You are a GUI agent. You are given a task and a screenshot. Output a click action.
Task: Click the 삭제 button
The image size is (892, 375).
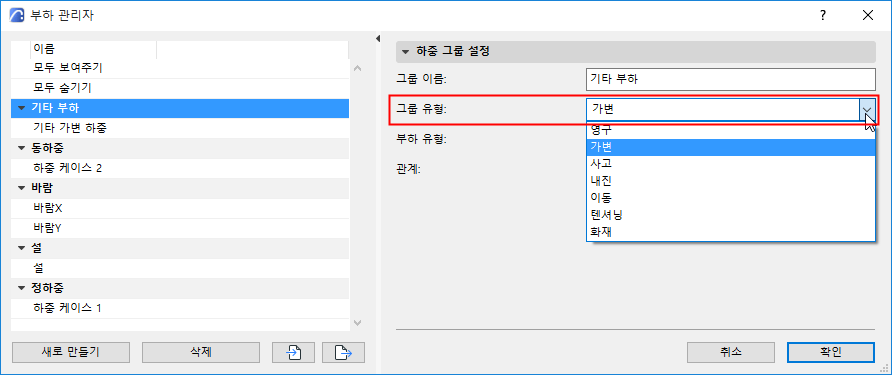point(201,352)
